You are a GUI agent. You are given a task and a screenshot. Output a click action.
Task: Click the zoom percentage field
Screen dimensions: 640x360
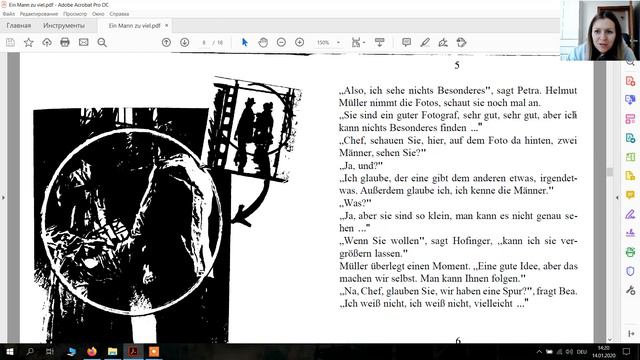click(x=323, y=42)
